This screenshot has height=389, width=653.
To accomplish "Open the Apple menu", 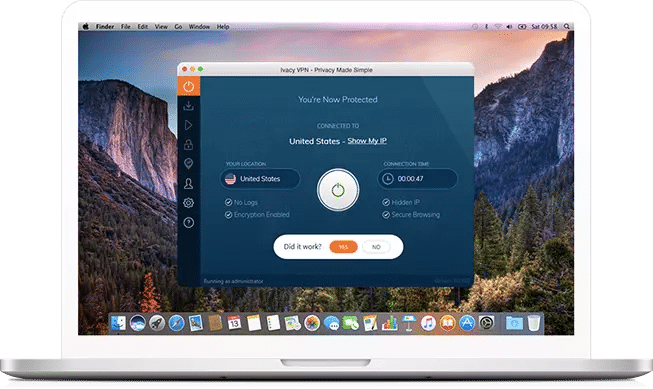I will (86, 26).
